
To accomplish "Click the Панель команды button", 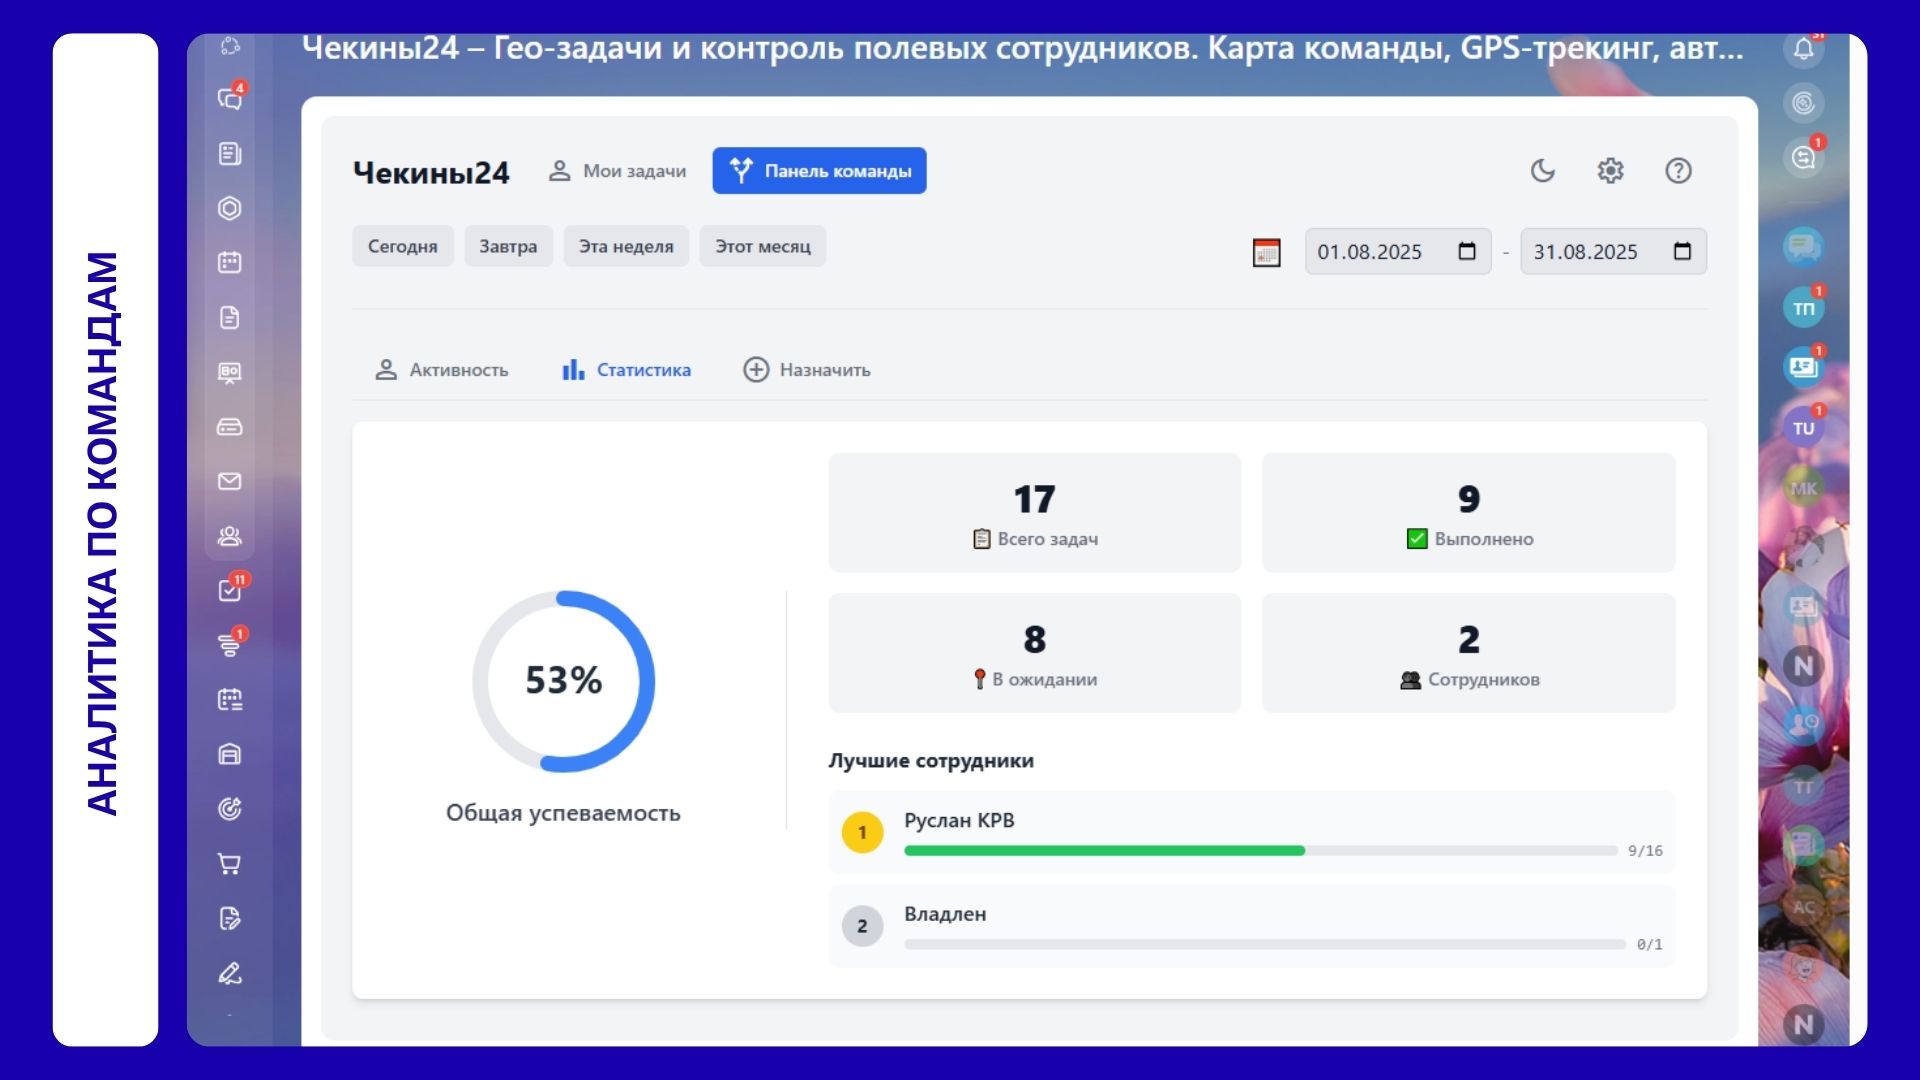I will point(819,171).
